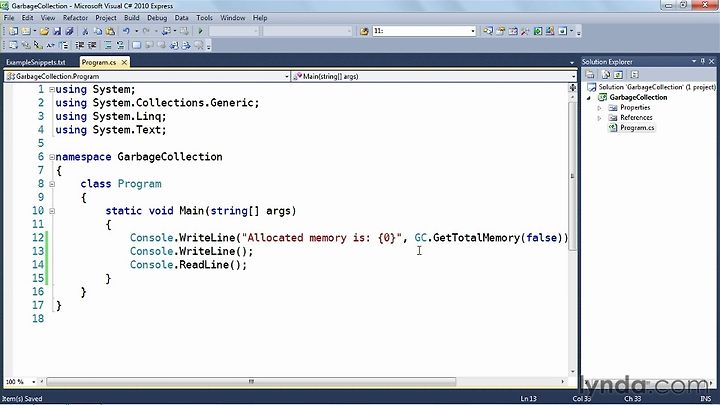
Task: Collapse the GarbageCollection project node
Action: [x=589, y=97]
